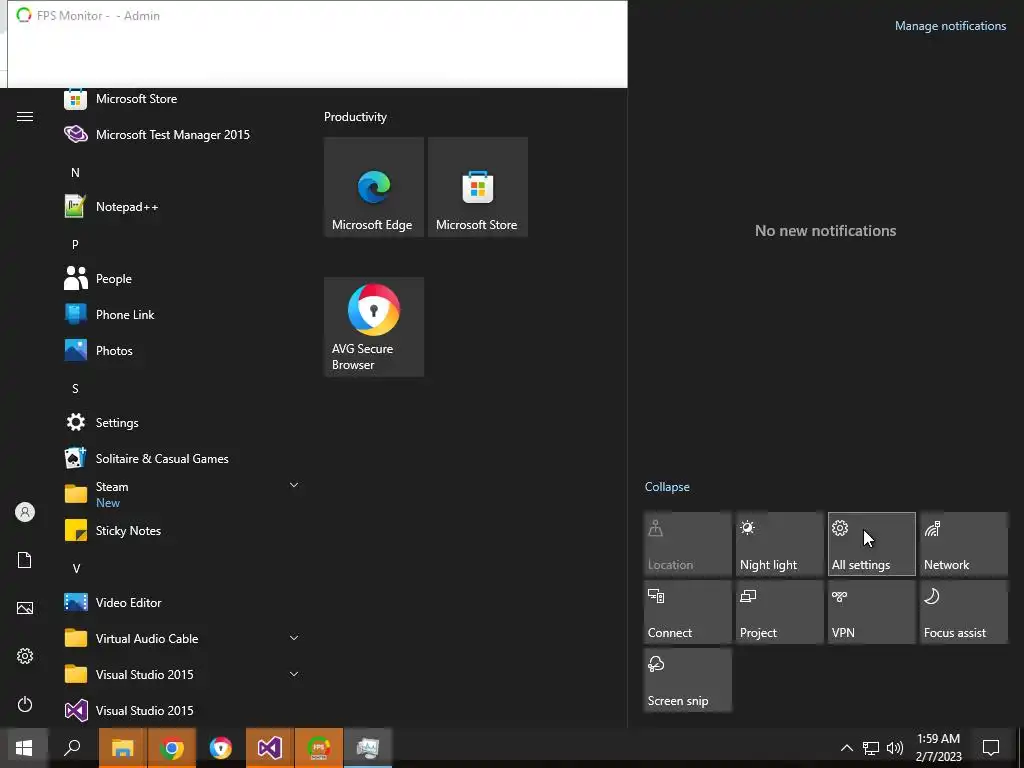Jump to letter S in app list

point(75,389)
